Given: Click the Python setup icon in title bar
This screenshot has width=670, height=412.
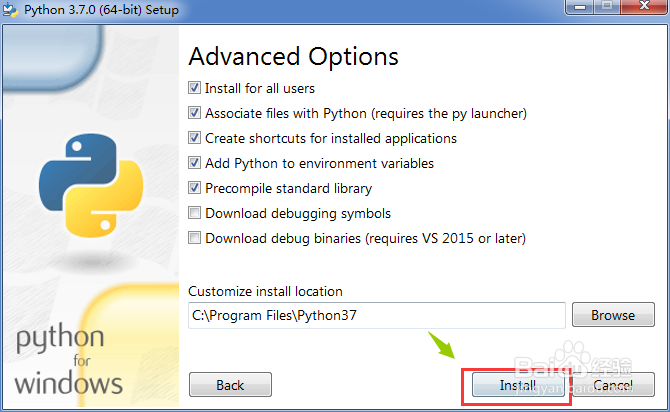Looking at the screenshot, I should click(x=11, y=9).
